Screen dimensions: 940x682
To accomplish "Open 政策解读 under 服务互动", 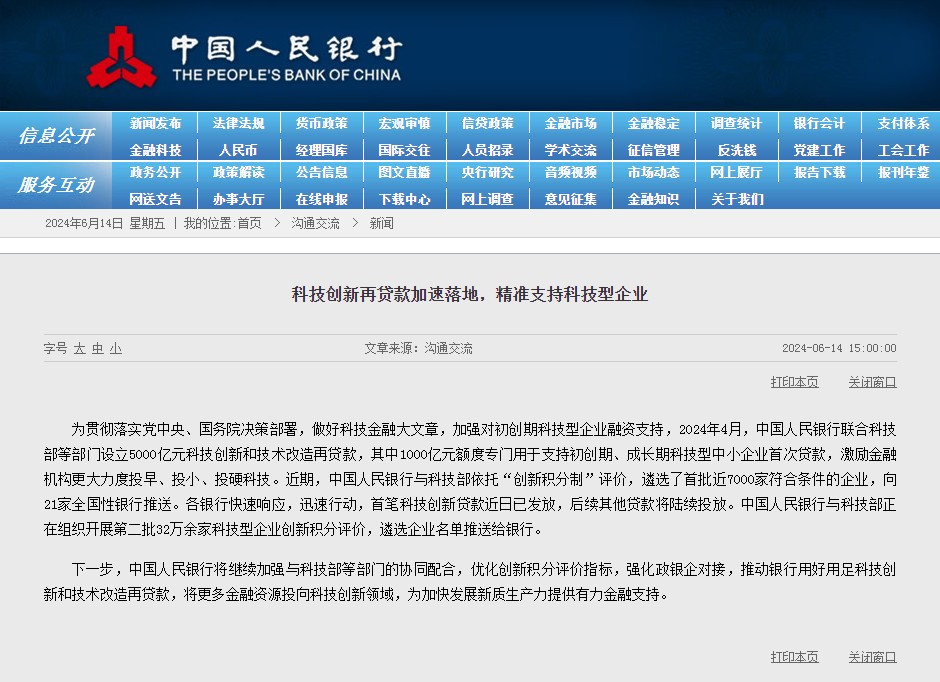I will pos(238,172).
